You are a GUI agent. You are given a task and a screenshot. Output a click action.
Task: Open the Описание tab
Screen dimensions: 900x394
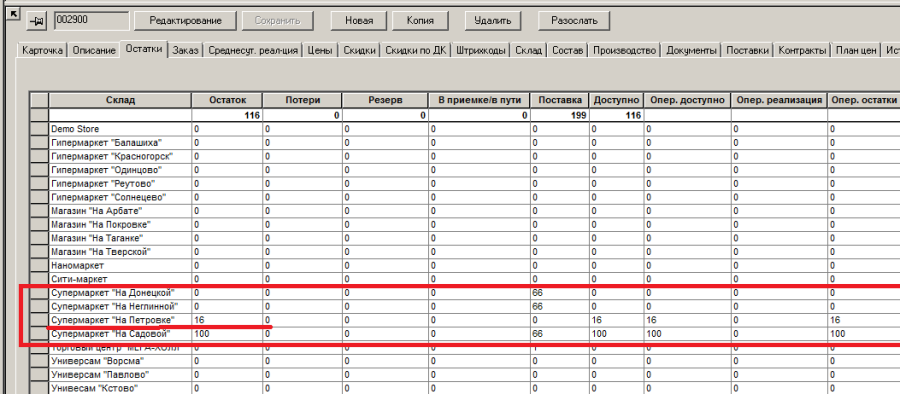[94, 51]
